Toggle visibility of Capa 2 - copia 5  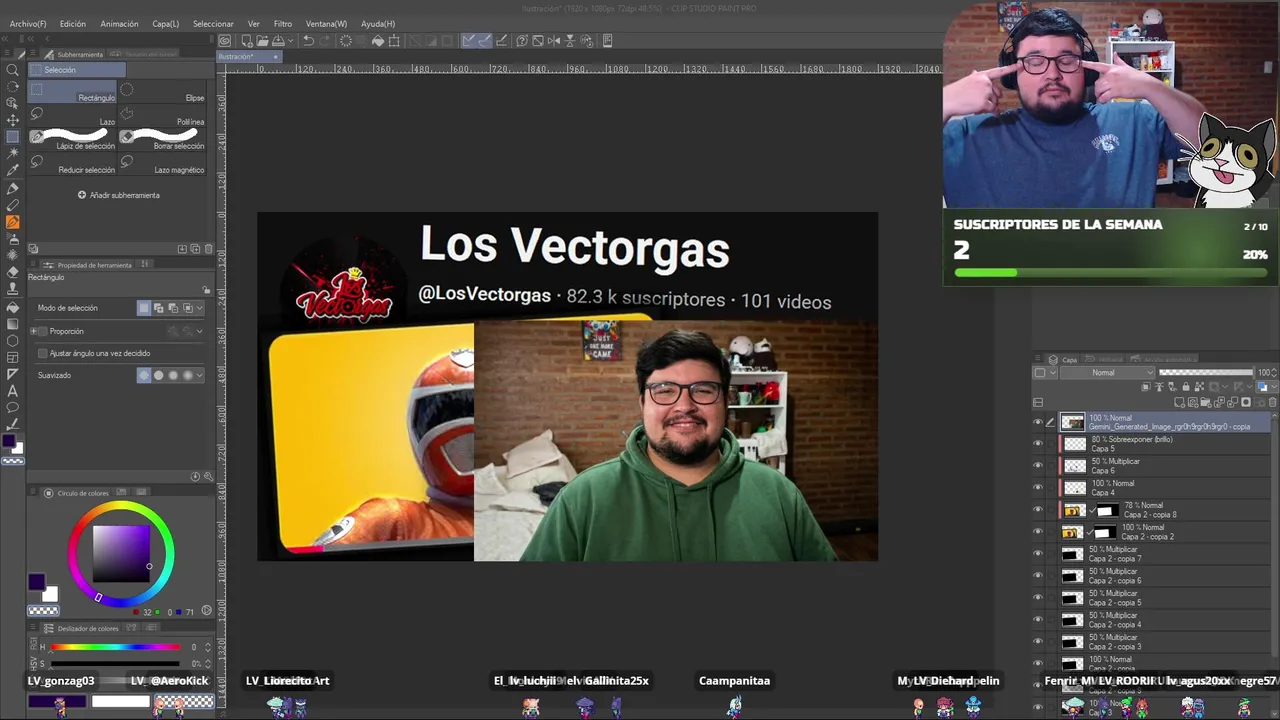pyautogui.click(x=1037, y=598)
